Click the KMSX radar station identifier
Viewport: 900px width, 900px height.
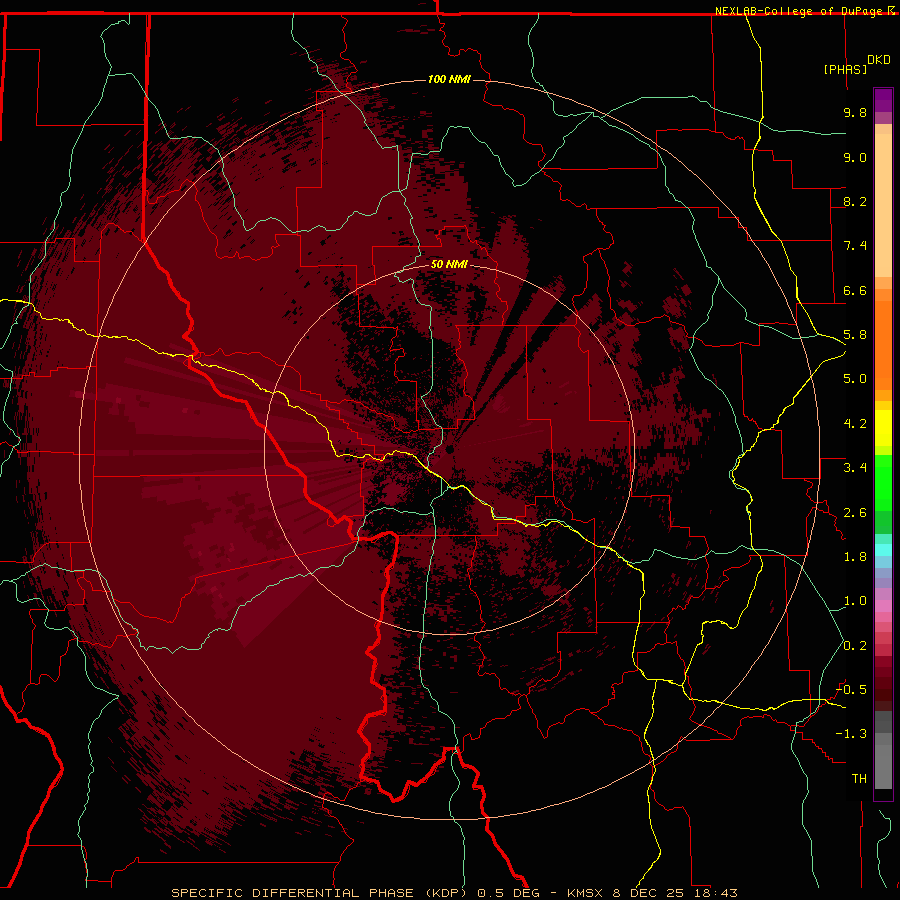586,893
